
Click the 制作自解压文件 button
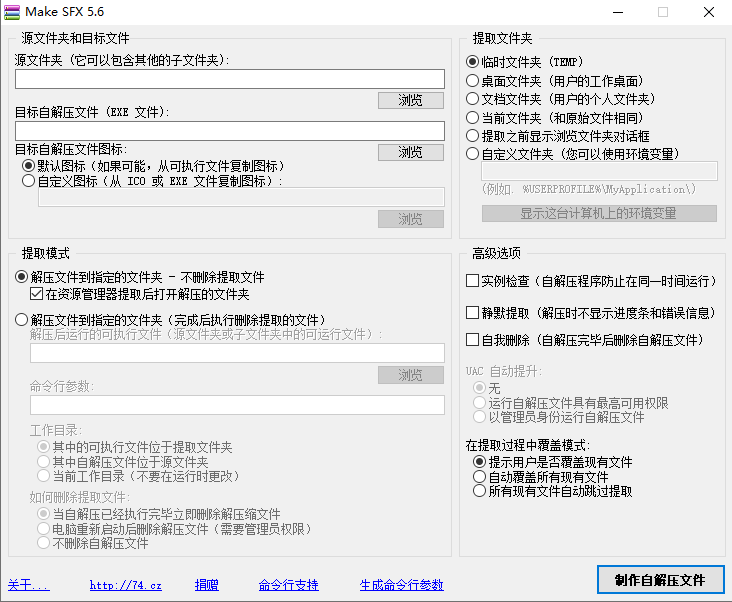coord(659,580)
